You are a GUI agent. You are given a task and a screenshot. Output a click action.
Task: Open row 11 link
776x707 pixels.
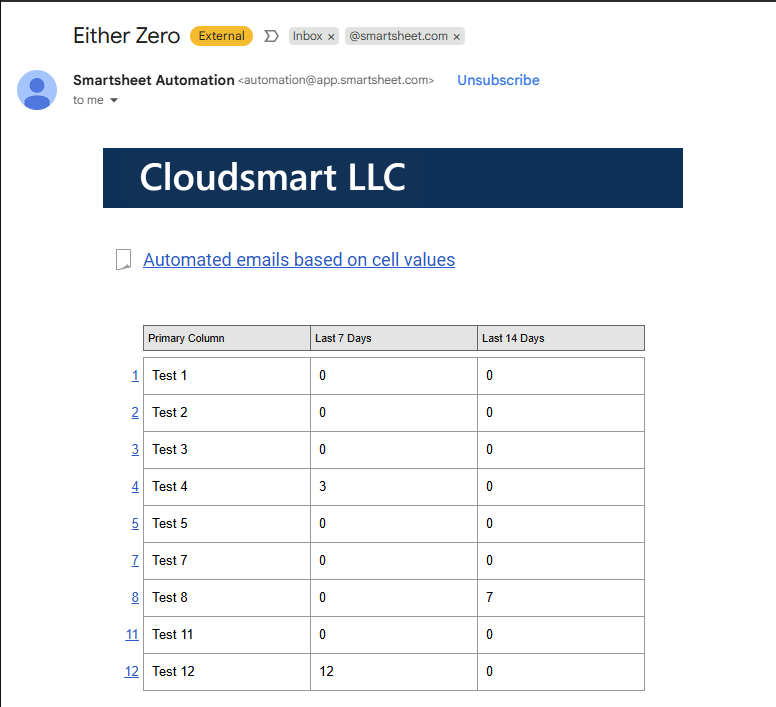(x=132, y=635)
